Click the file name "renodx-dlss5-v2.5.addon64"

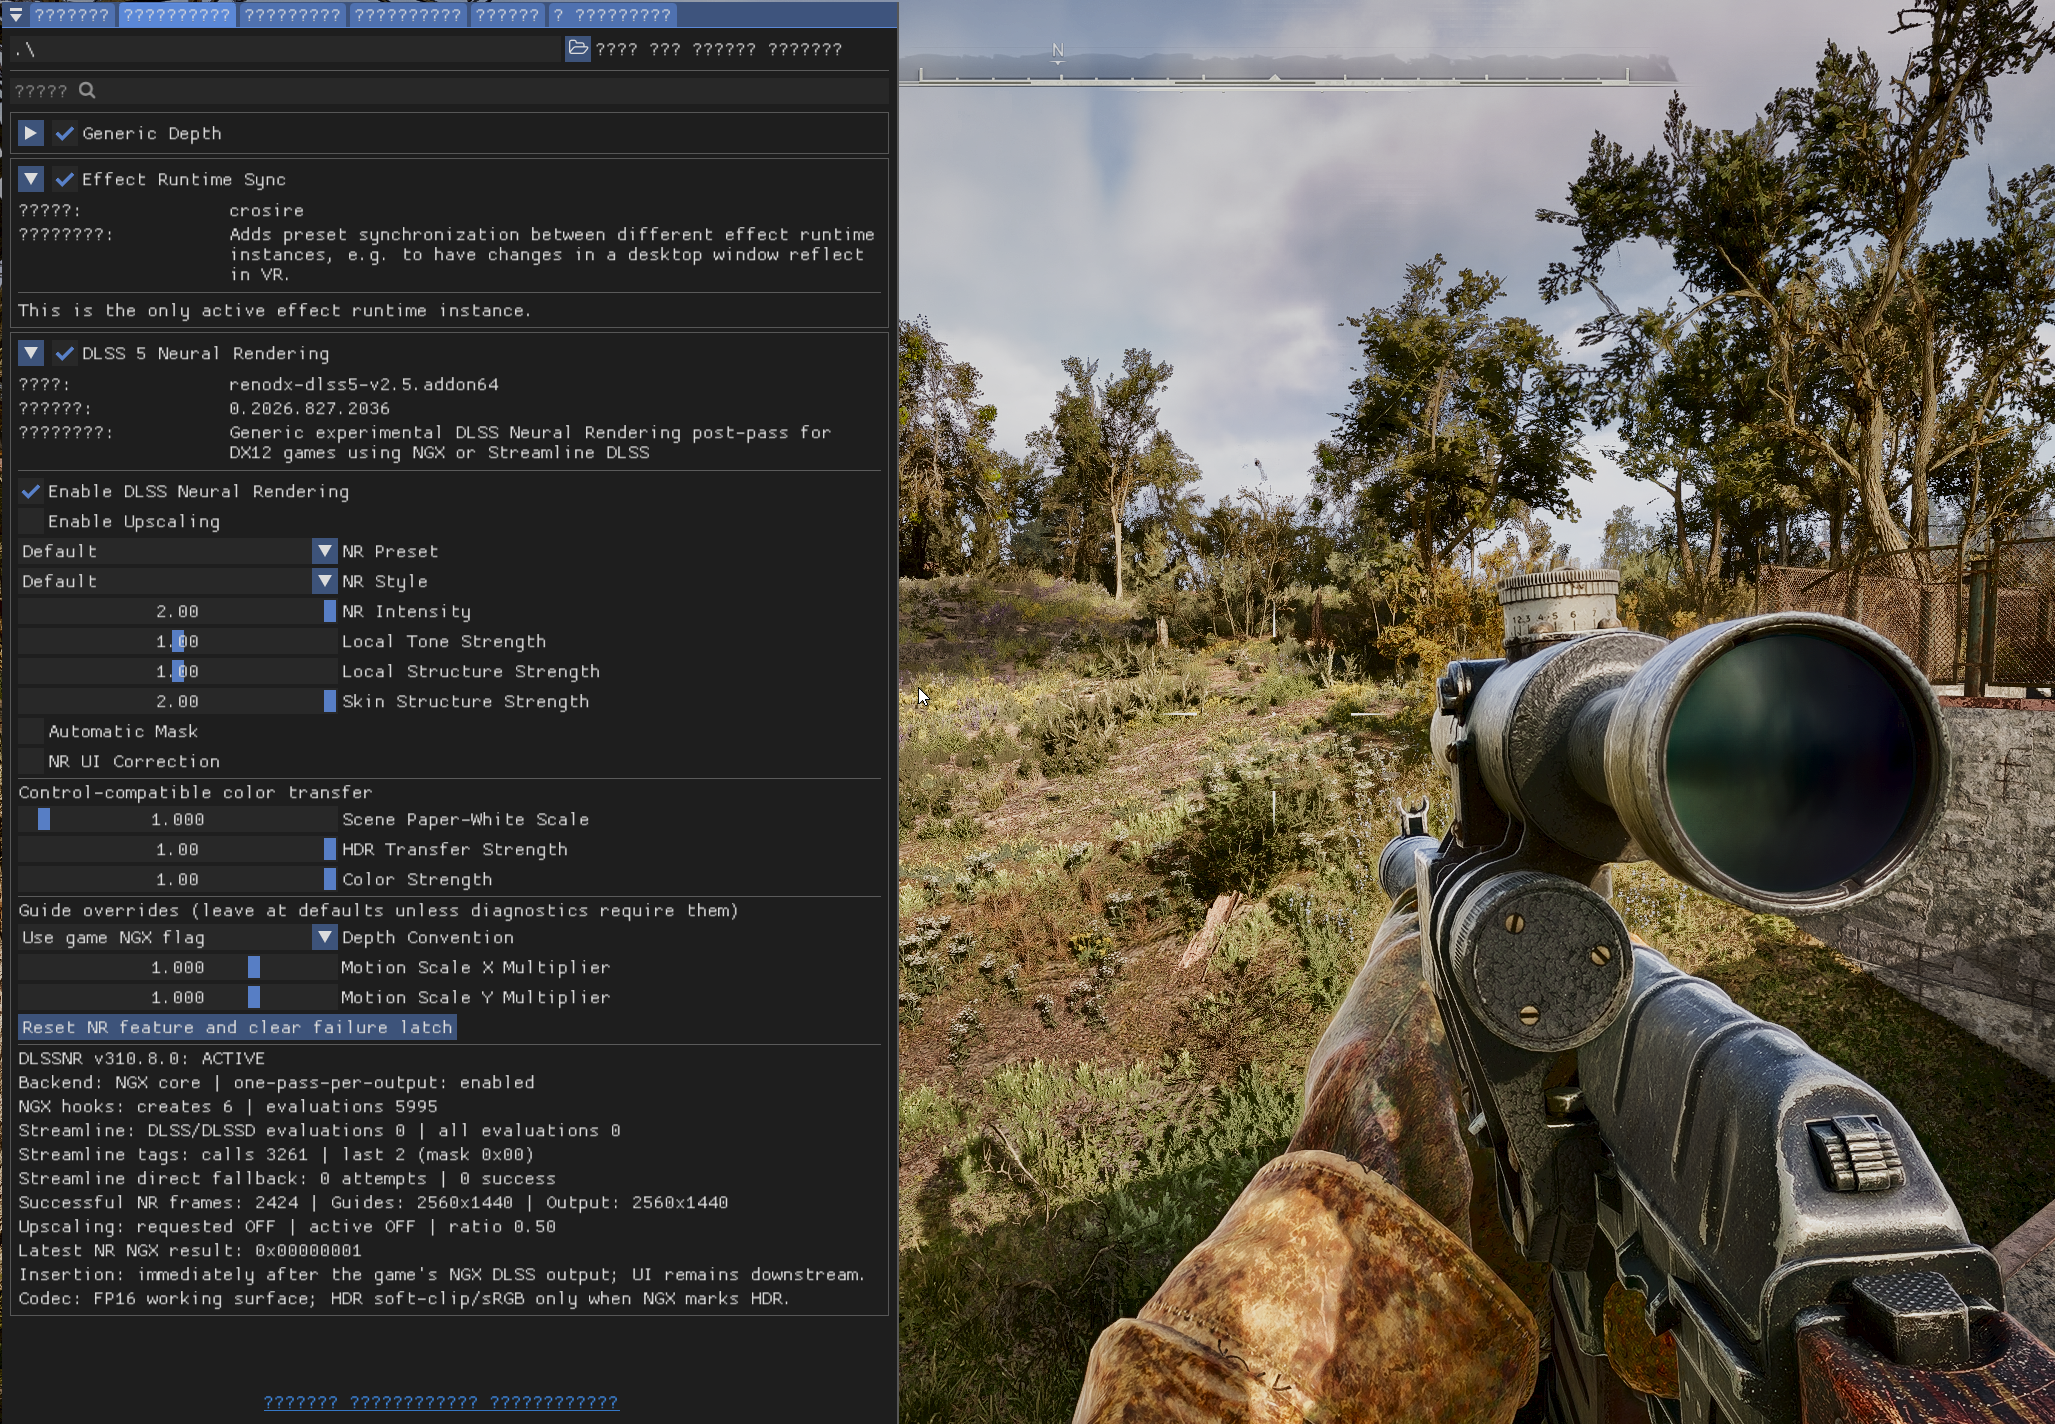(364, 384)
